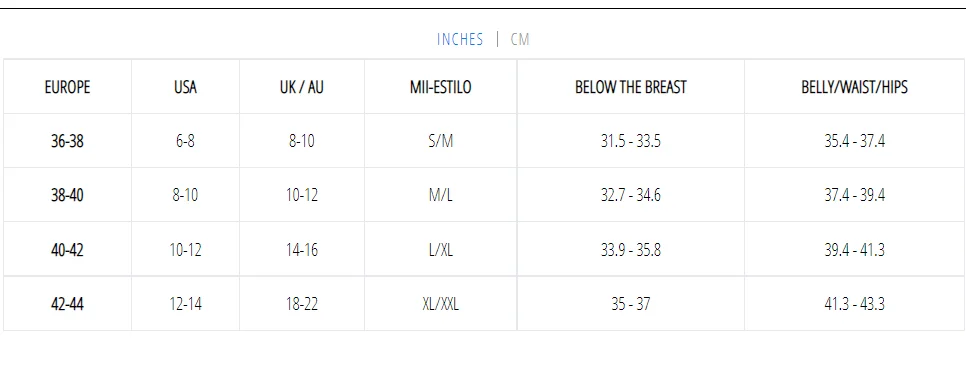Select the USA column header
The width and height of the screenshot is (966, 366).
pyautogui.click(x=185, y=87)
